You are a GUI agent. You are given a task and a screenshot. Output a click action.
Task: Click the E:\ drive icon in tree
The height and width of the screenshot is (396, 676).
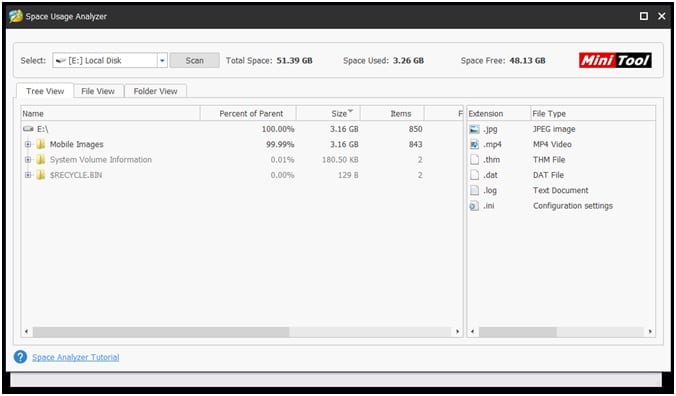pyautogui.click(x=28, y=129)
